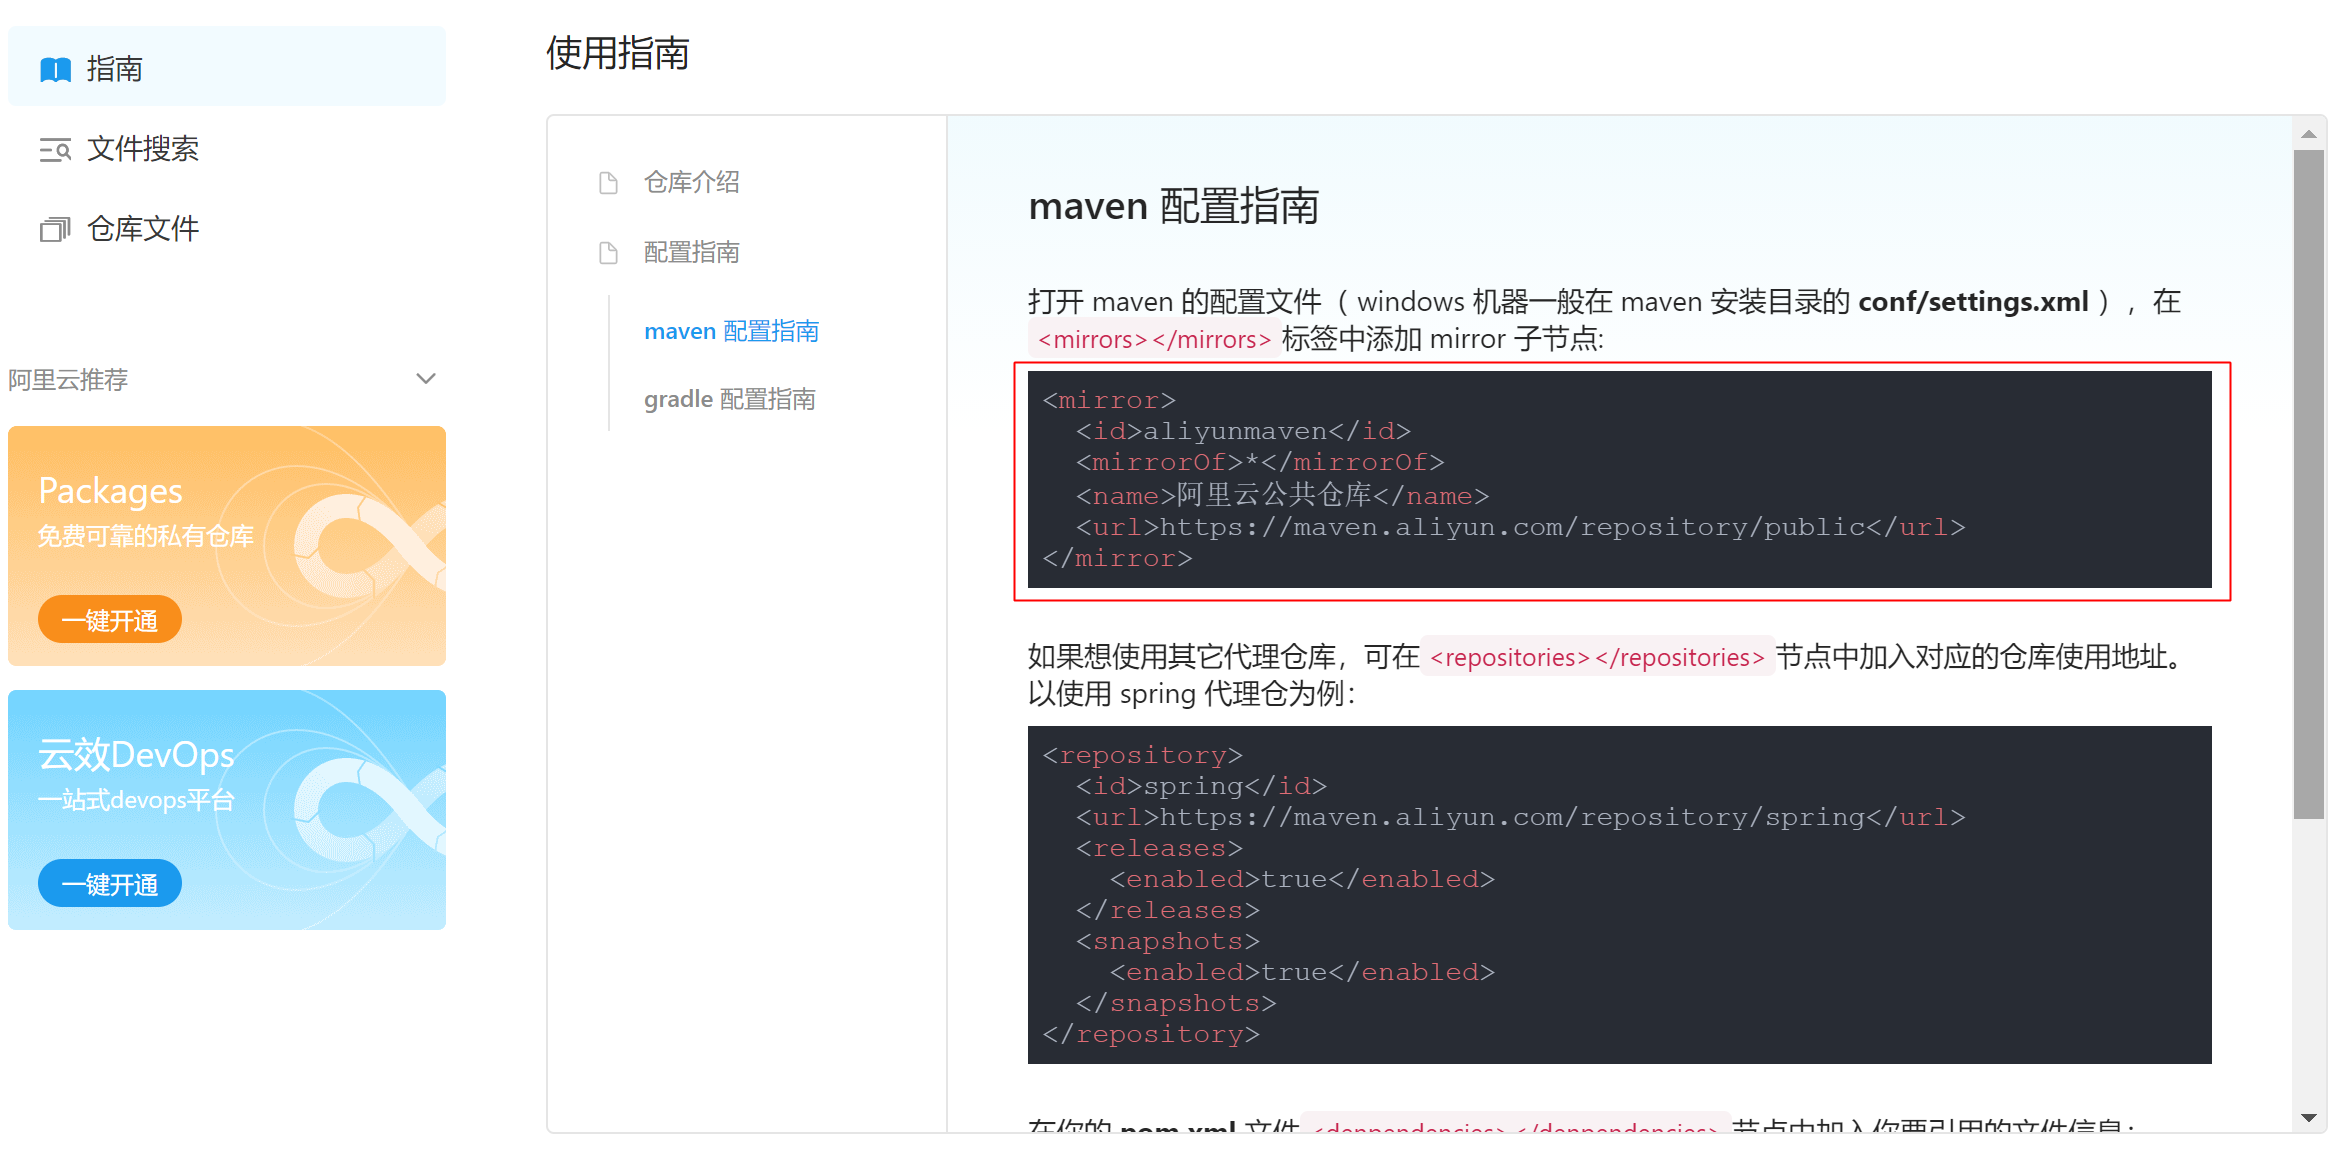Open the 文件搜索 menu item

coord(142,149)
